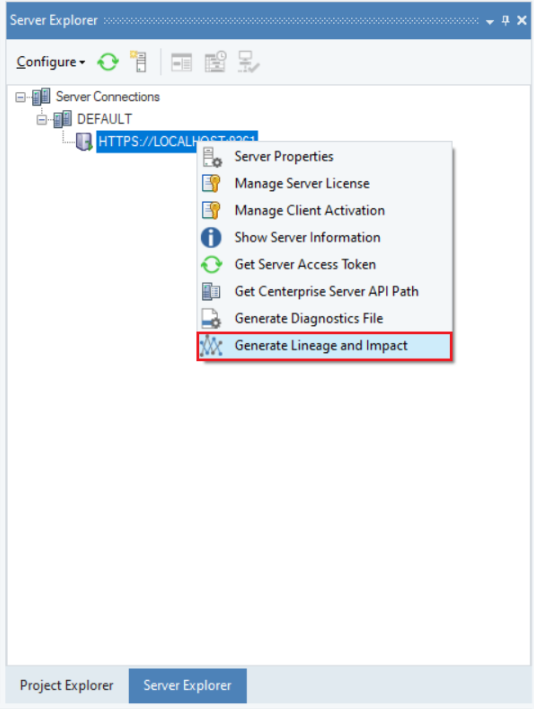Toggle the auto-hide pin on Server Explorer
534x709 pixels.
506,20
